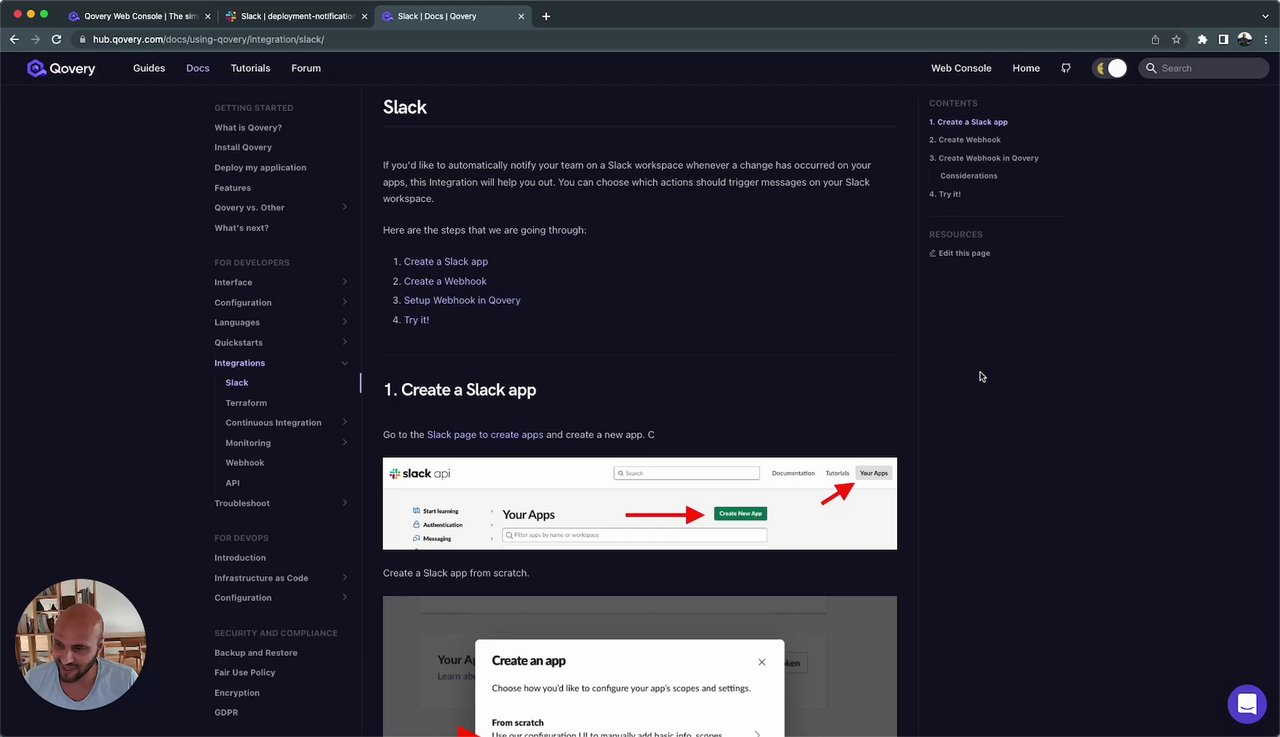Collapse the Integrations sidebar section

tap(345, 363)
